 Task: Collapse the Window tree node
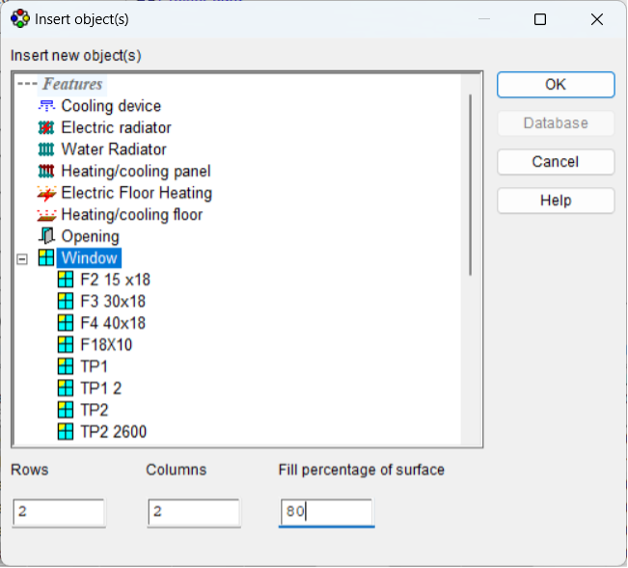[x=23, y=258]
